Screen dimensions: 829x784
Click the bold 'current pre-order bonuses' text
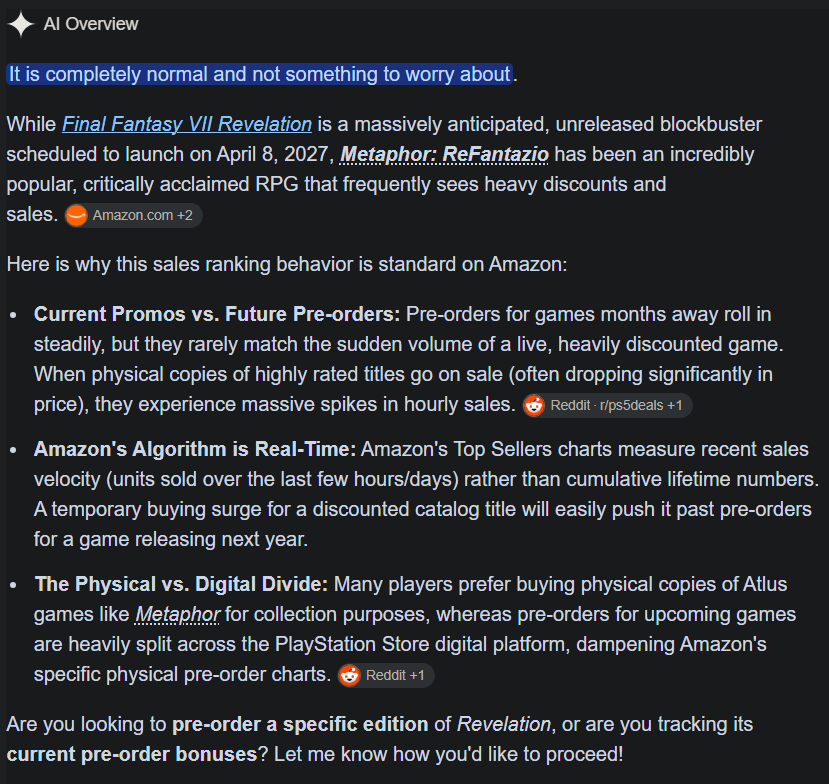pyautogui.click(x=132, y=754)
